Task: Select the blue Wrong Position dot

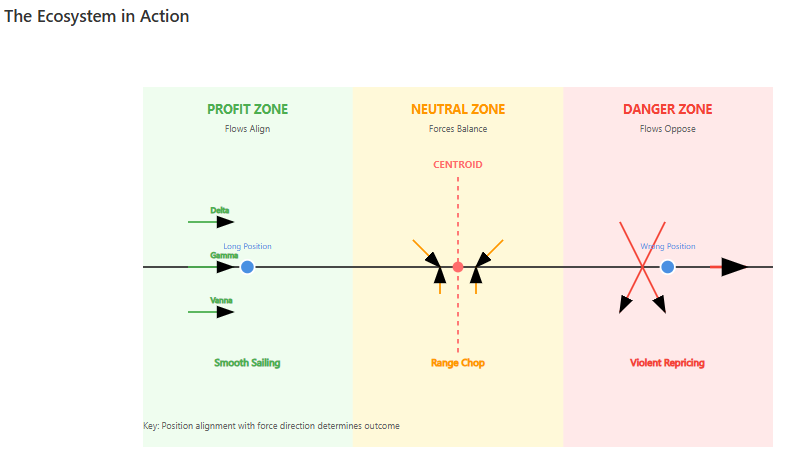Action: (668, 267)
